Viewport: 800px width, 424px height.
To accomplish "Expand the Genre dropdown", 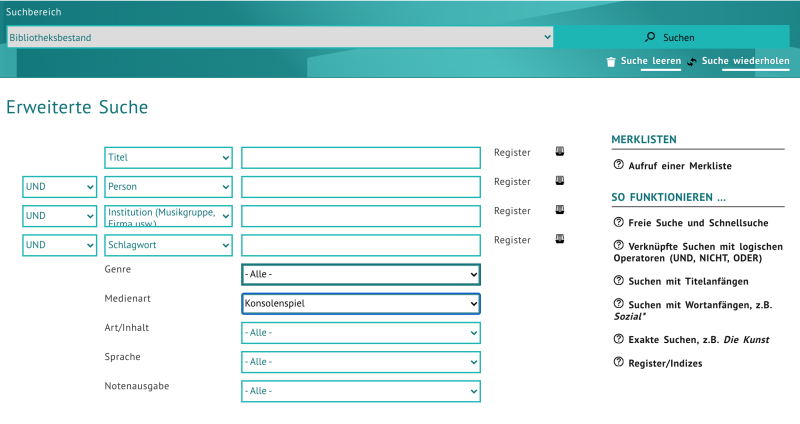I will 360,275.
